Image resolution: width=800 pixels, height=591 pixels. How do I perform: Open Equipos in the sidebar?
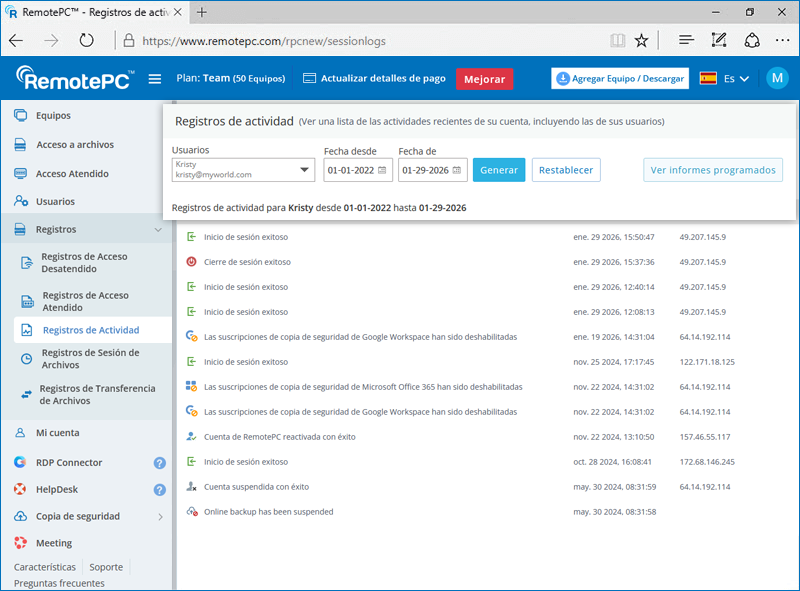(x=53, y=116)
